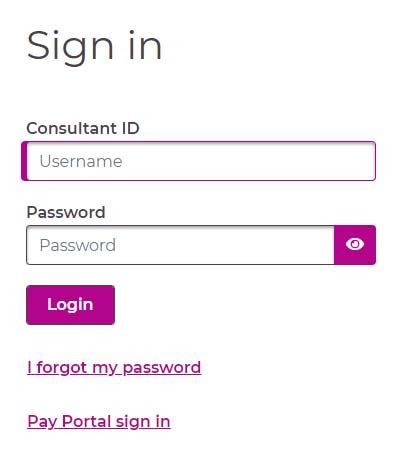
Task: Follow the forgotten password recovery link
Action: pyautogui.click(x=114, y=368)
